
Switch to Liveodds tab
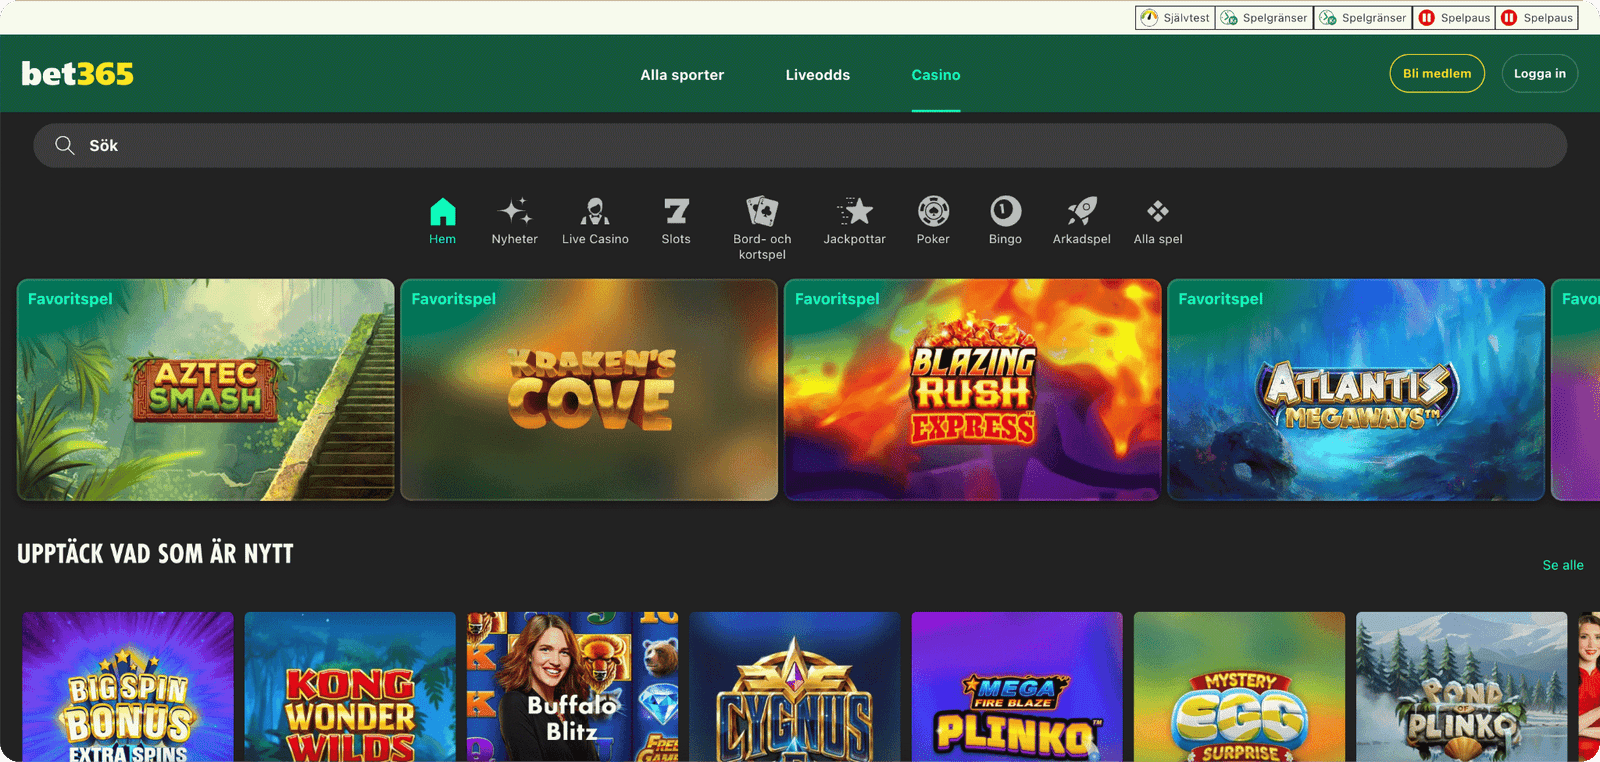(x=818, y=75)
